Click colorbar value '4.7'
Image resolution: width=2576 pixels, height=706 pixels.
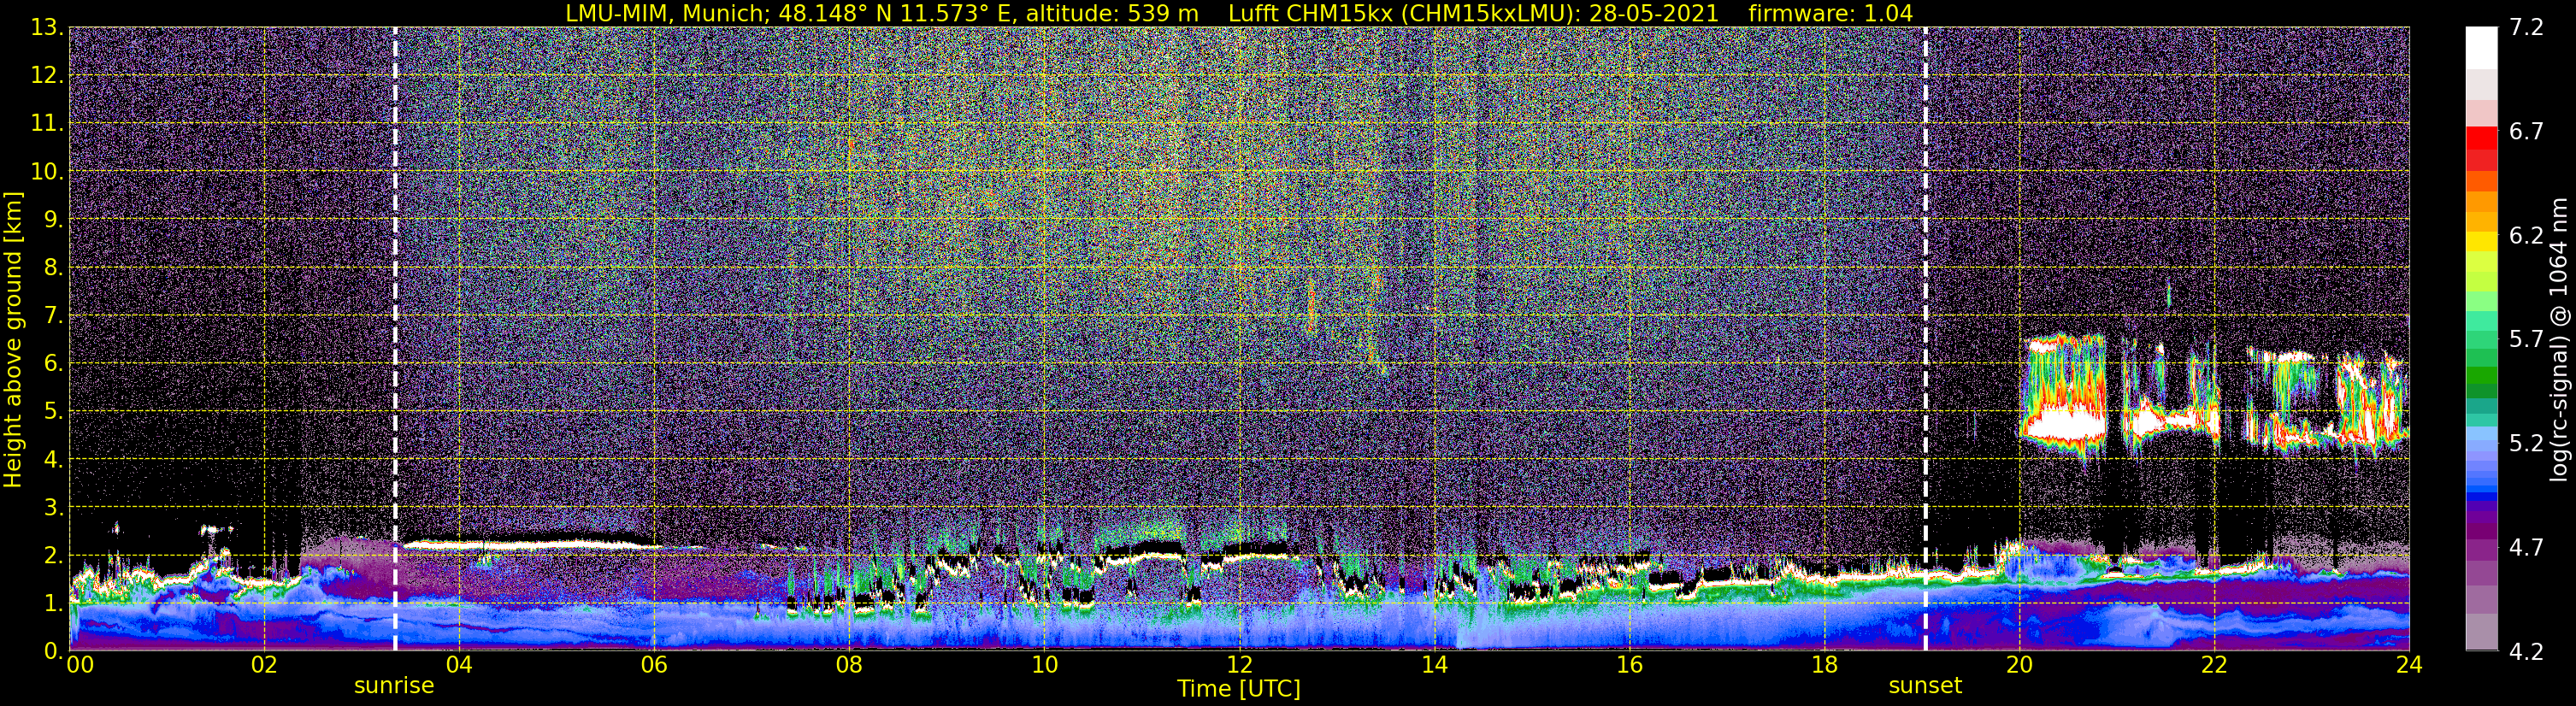2526,548
